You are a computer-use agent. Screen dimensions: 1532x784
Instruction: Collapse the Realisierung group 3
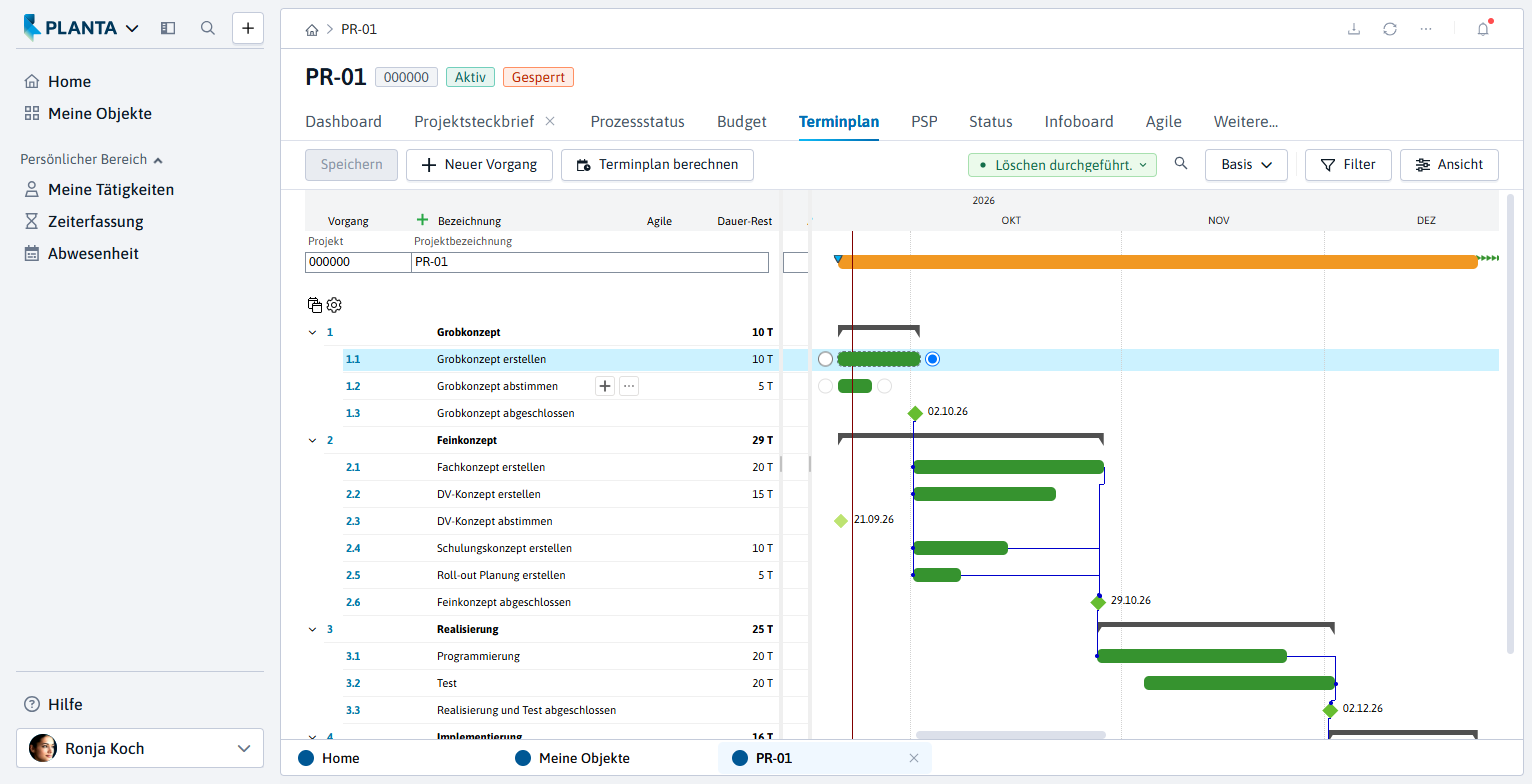point(312,629)
